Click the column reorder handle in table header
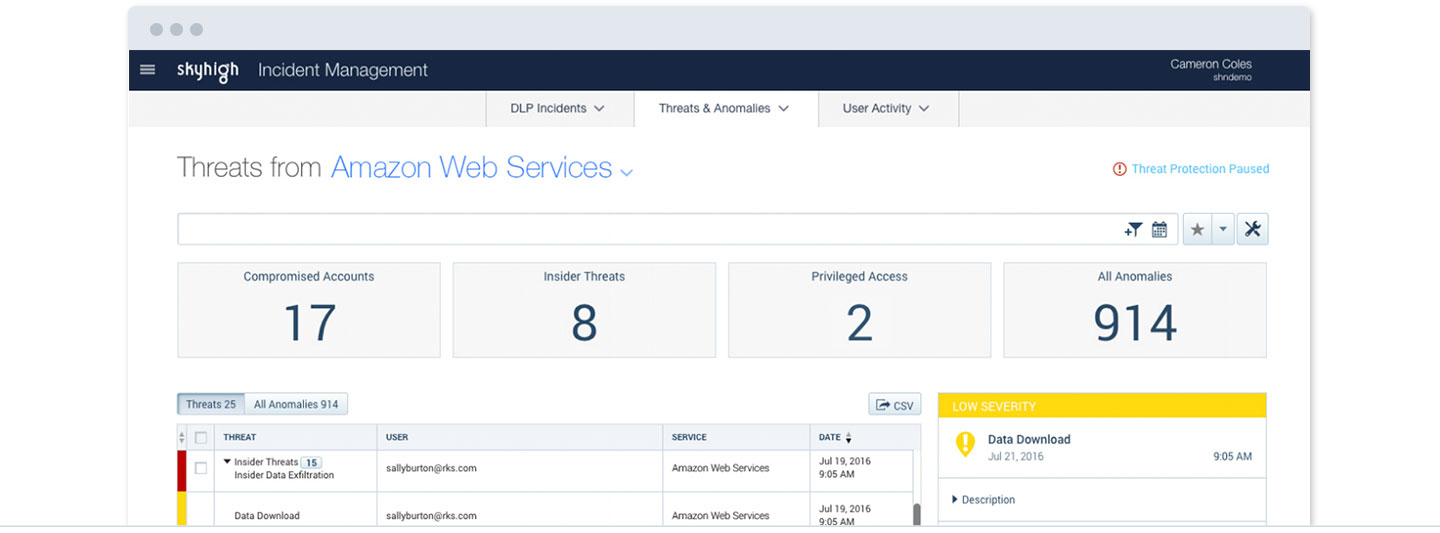Viewport: 1440px width, 533px height. (182, 437)
